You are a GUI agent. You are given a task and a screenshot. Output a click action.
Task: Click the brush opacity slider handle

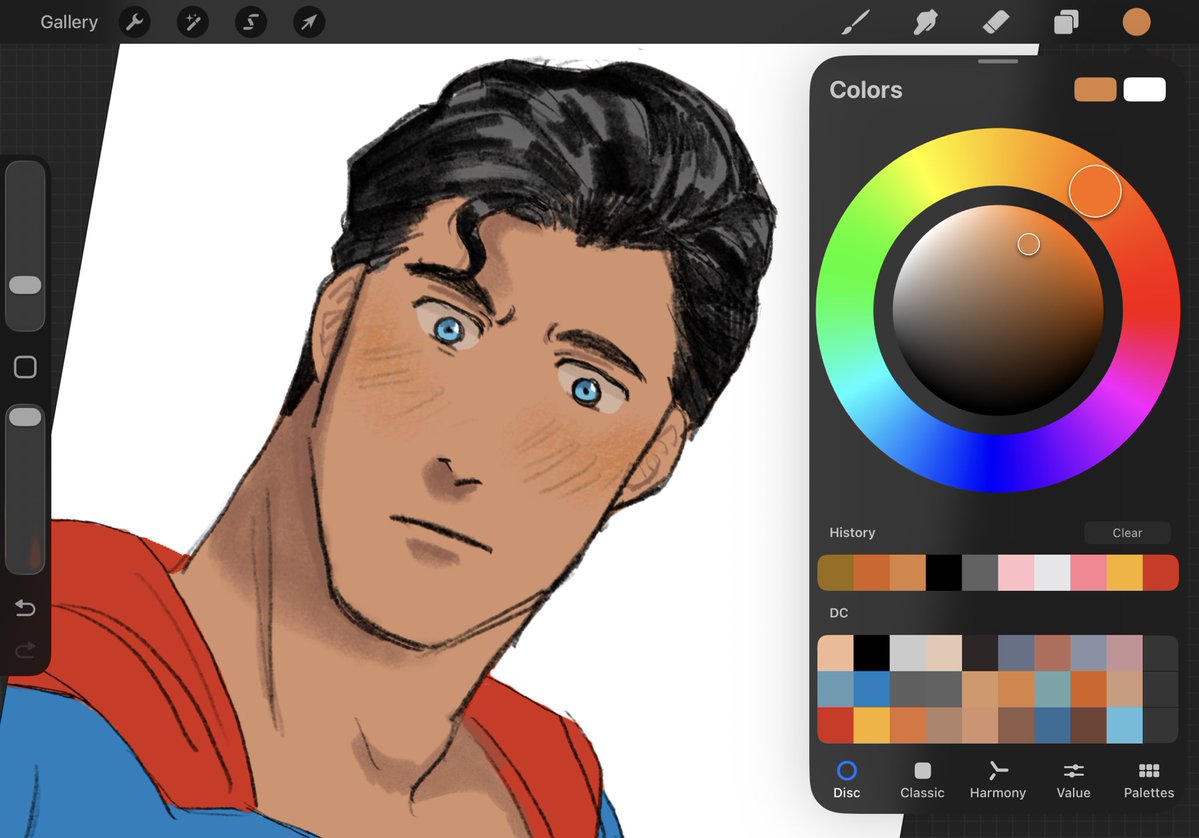tap(25, 417)
